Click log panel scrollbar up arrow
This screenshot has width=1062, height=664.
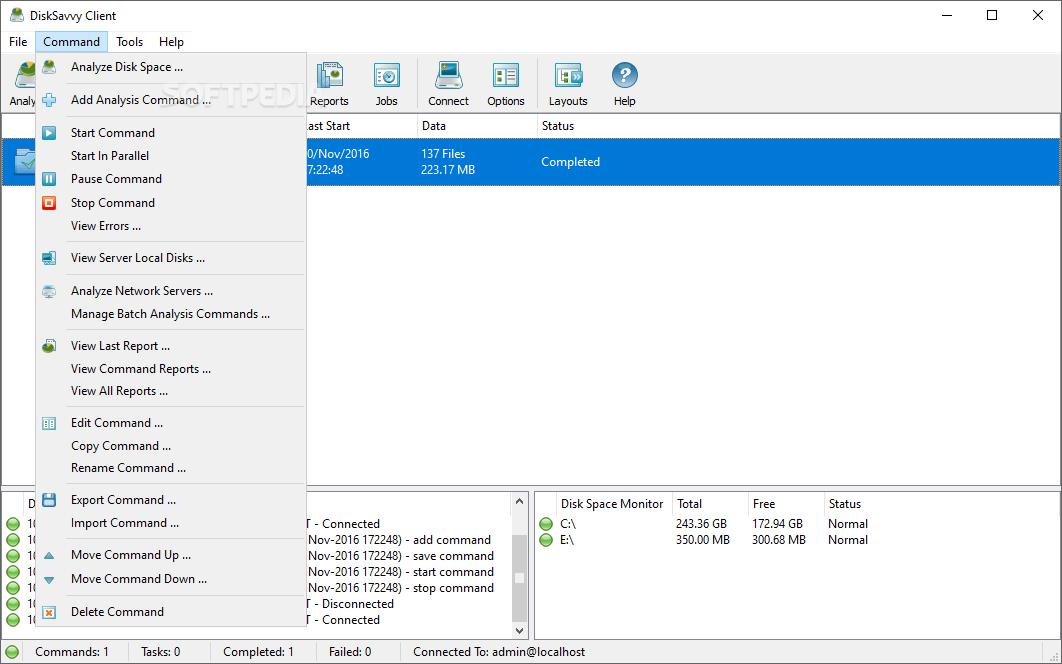tap(519, 502)
